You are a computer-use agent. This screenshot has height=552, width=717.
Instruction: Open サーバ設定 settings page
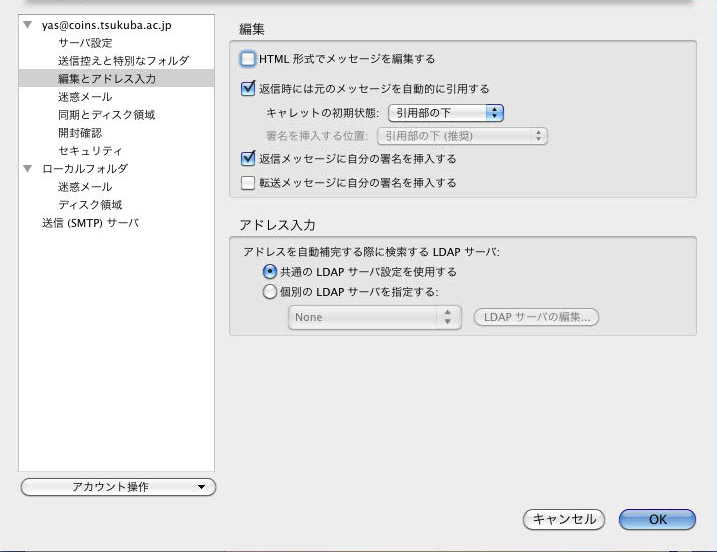coord(85,43)
